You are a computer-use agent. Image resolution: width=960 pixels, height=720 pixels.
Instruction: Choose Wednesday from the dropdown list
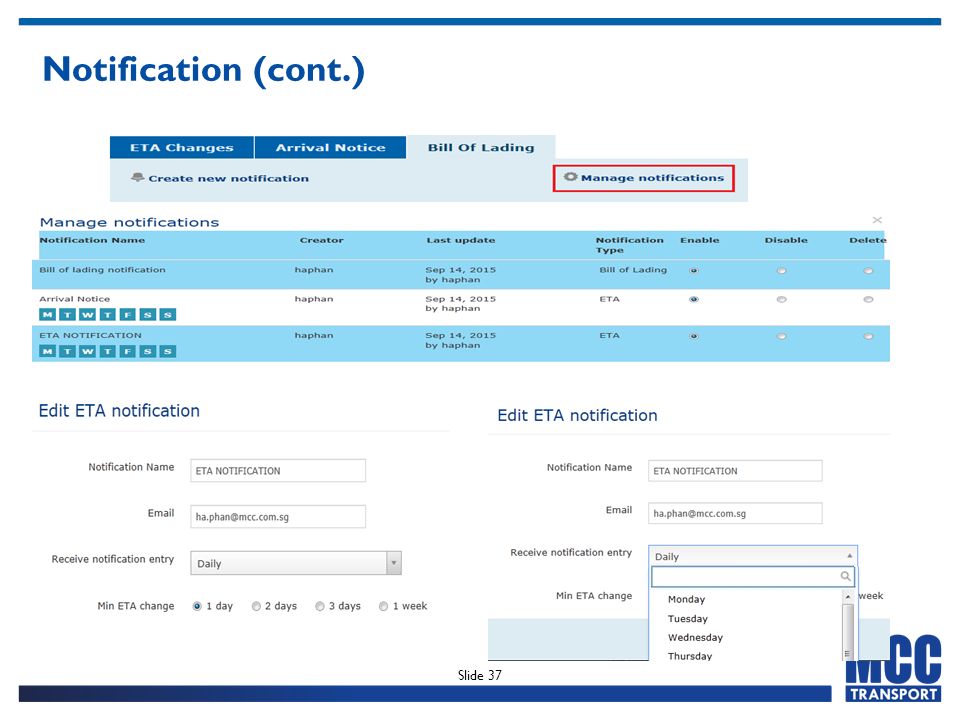click(696, 637)
